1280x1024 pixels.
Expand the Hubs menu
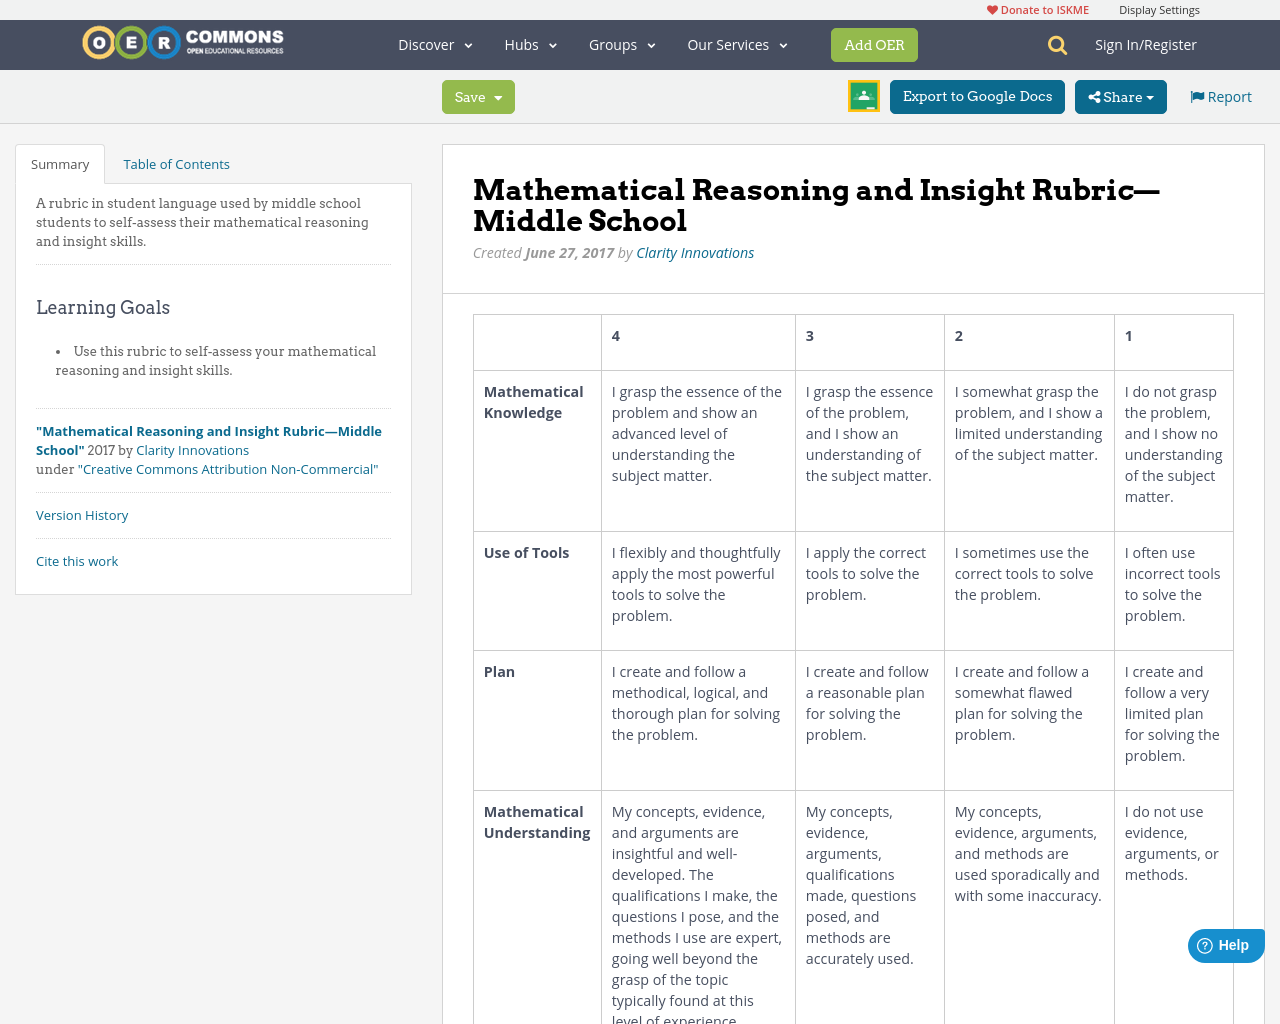point(528,44)
